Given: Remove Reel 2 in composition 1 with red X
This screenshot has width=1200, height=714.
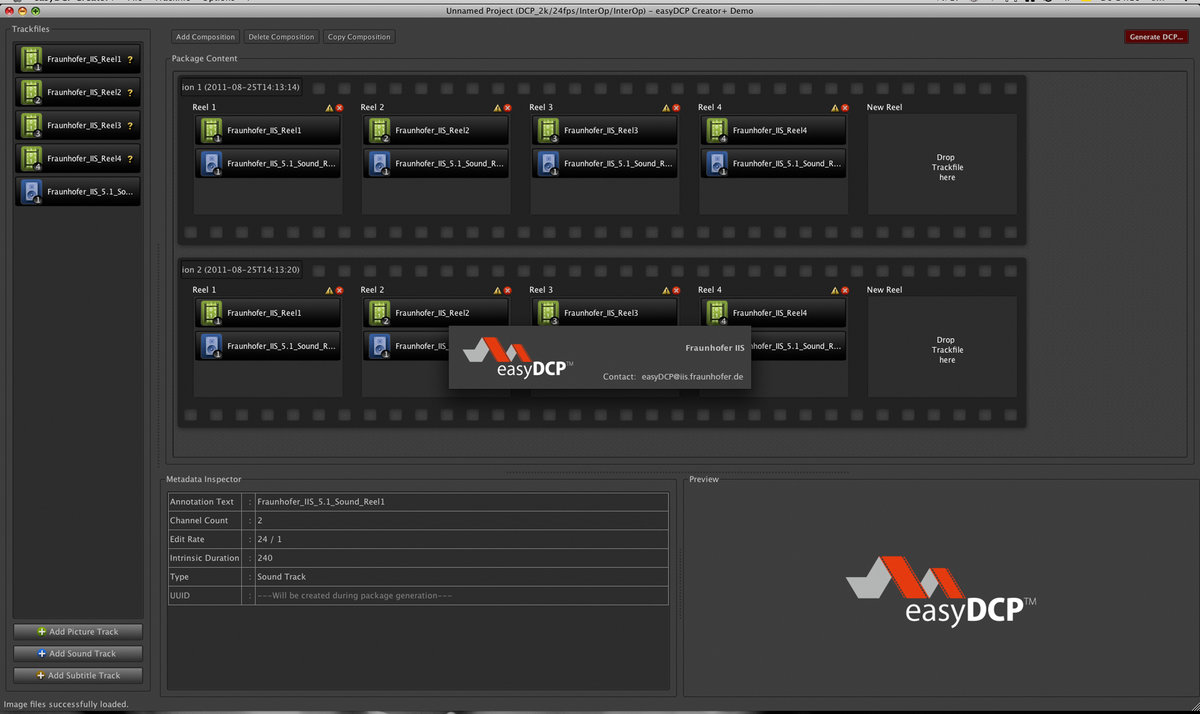Looking at the screenshot, I should (507, 107).
